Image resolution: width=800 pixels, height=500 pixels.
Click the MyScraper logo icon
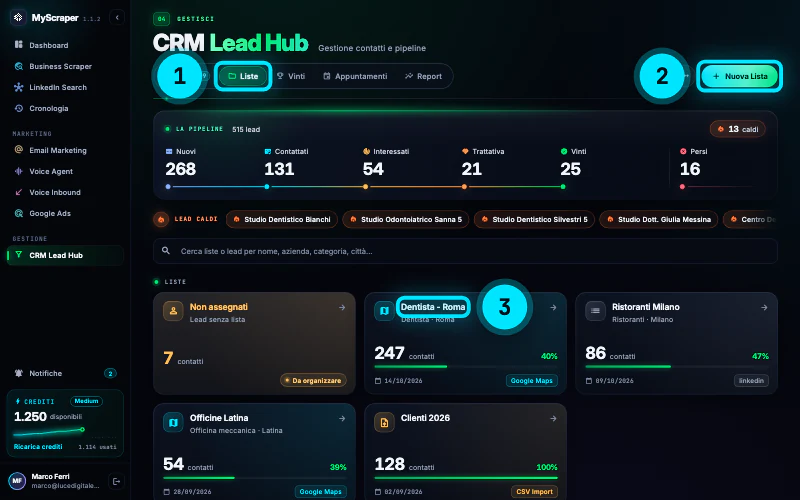point(18,17)
